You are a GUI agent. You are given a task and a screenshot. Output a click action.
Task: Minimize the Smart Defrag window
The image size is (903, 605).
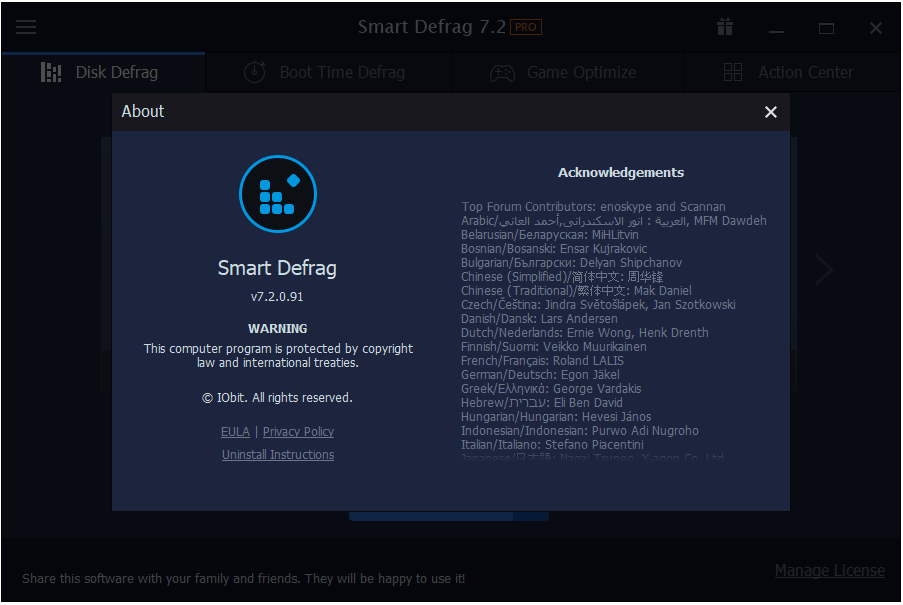point(776,28)
